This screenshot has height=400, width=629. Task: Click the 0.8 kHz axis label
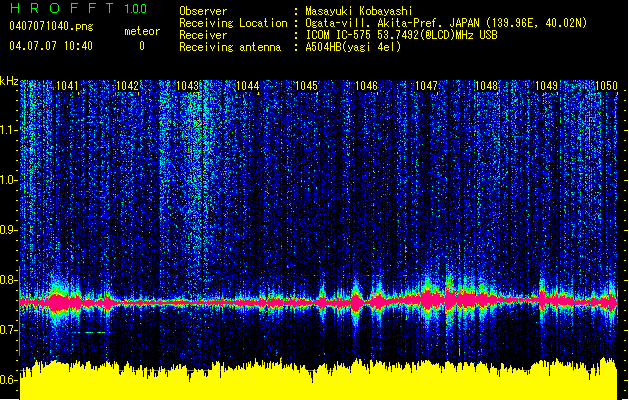point(8,280)
